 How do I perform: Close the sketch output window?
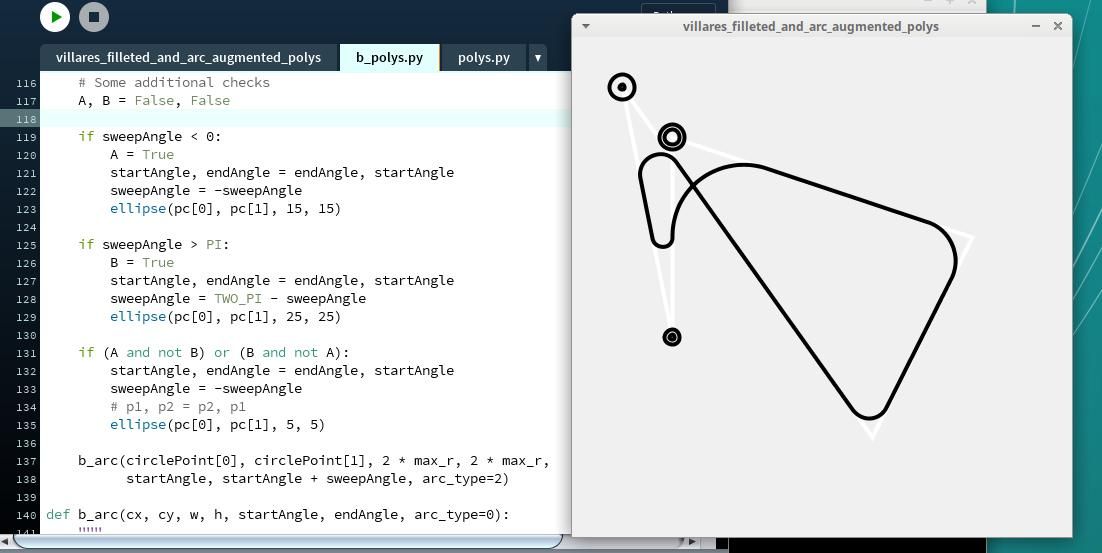[x=1058, y=26]
